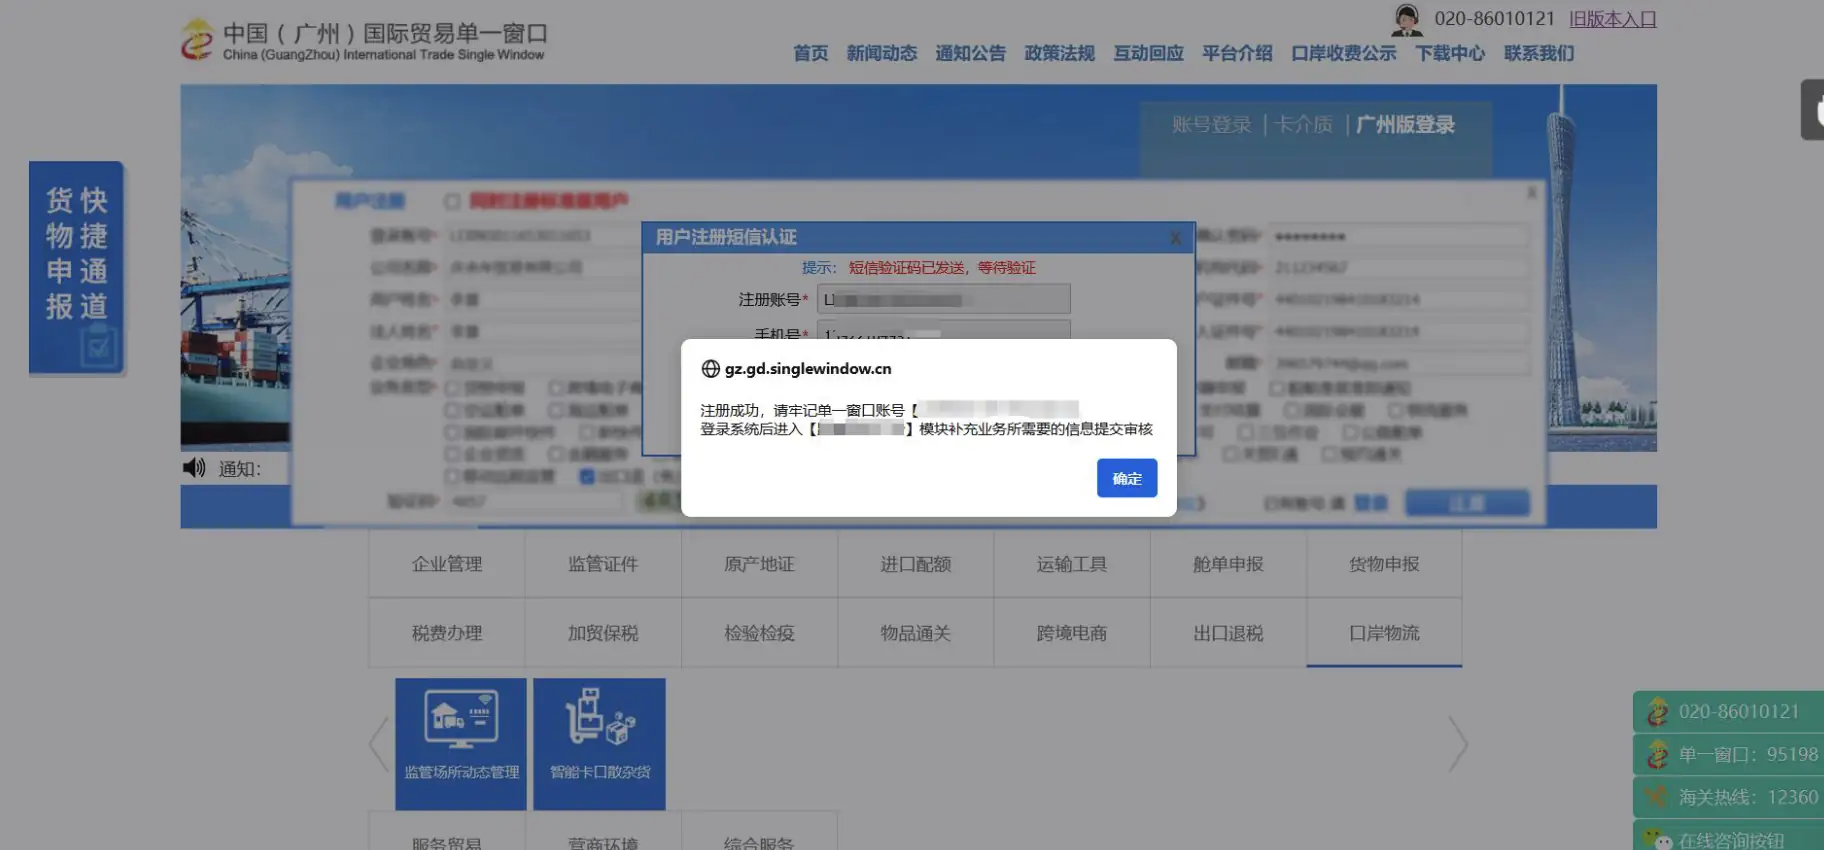Open the 联系我们 menu item
This screenshot has height=850, width=1824.
1539,53
